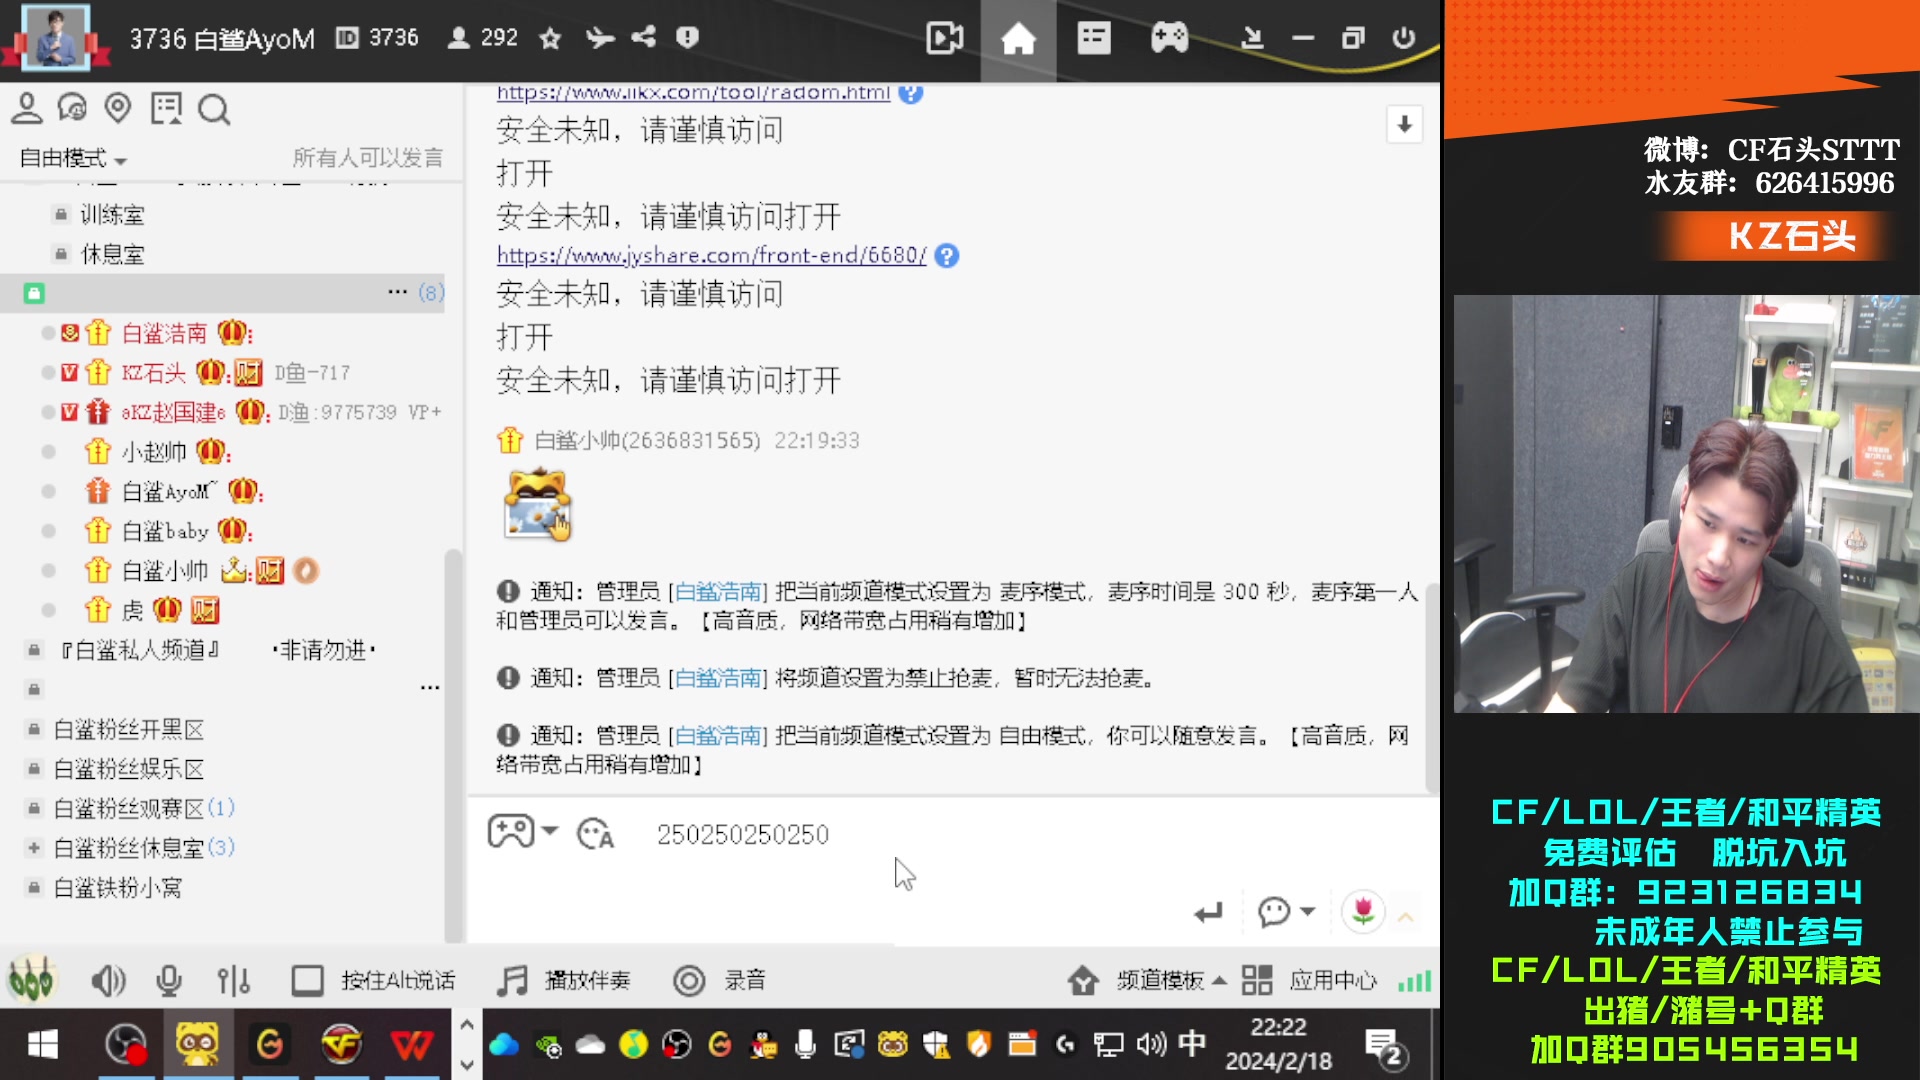Mute the speaker volume icon
This screenshot has width=1920, height=1080.
pos(109,980)
